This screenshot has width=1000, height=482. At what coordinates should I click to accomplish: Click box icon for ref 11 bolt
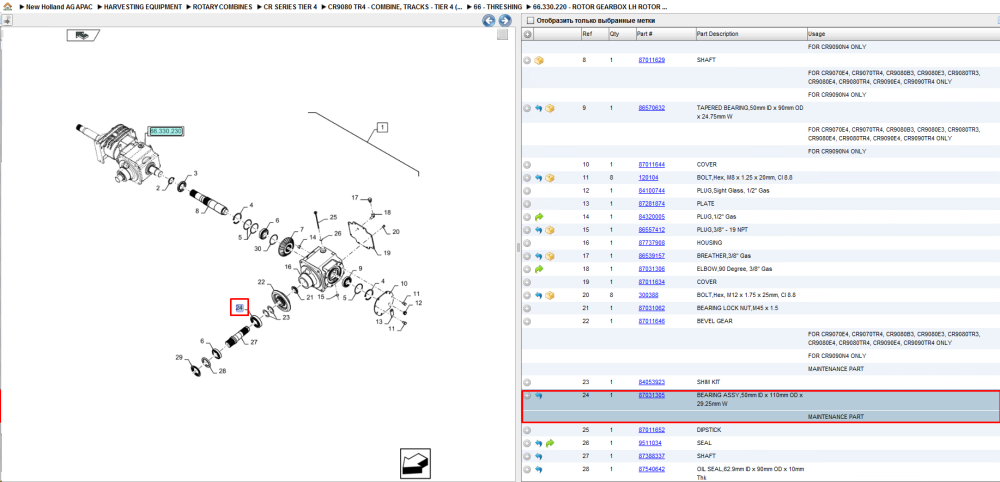point(550,178)
